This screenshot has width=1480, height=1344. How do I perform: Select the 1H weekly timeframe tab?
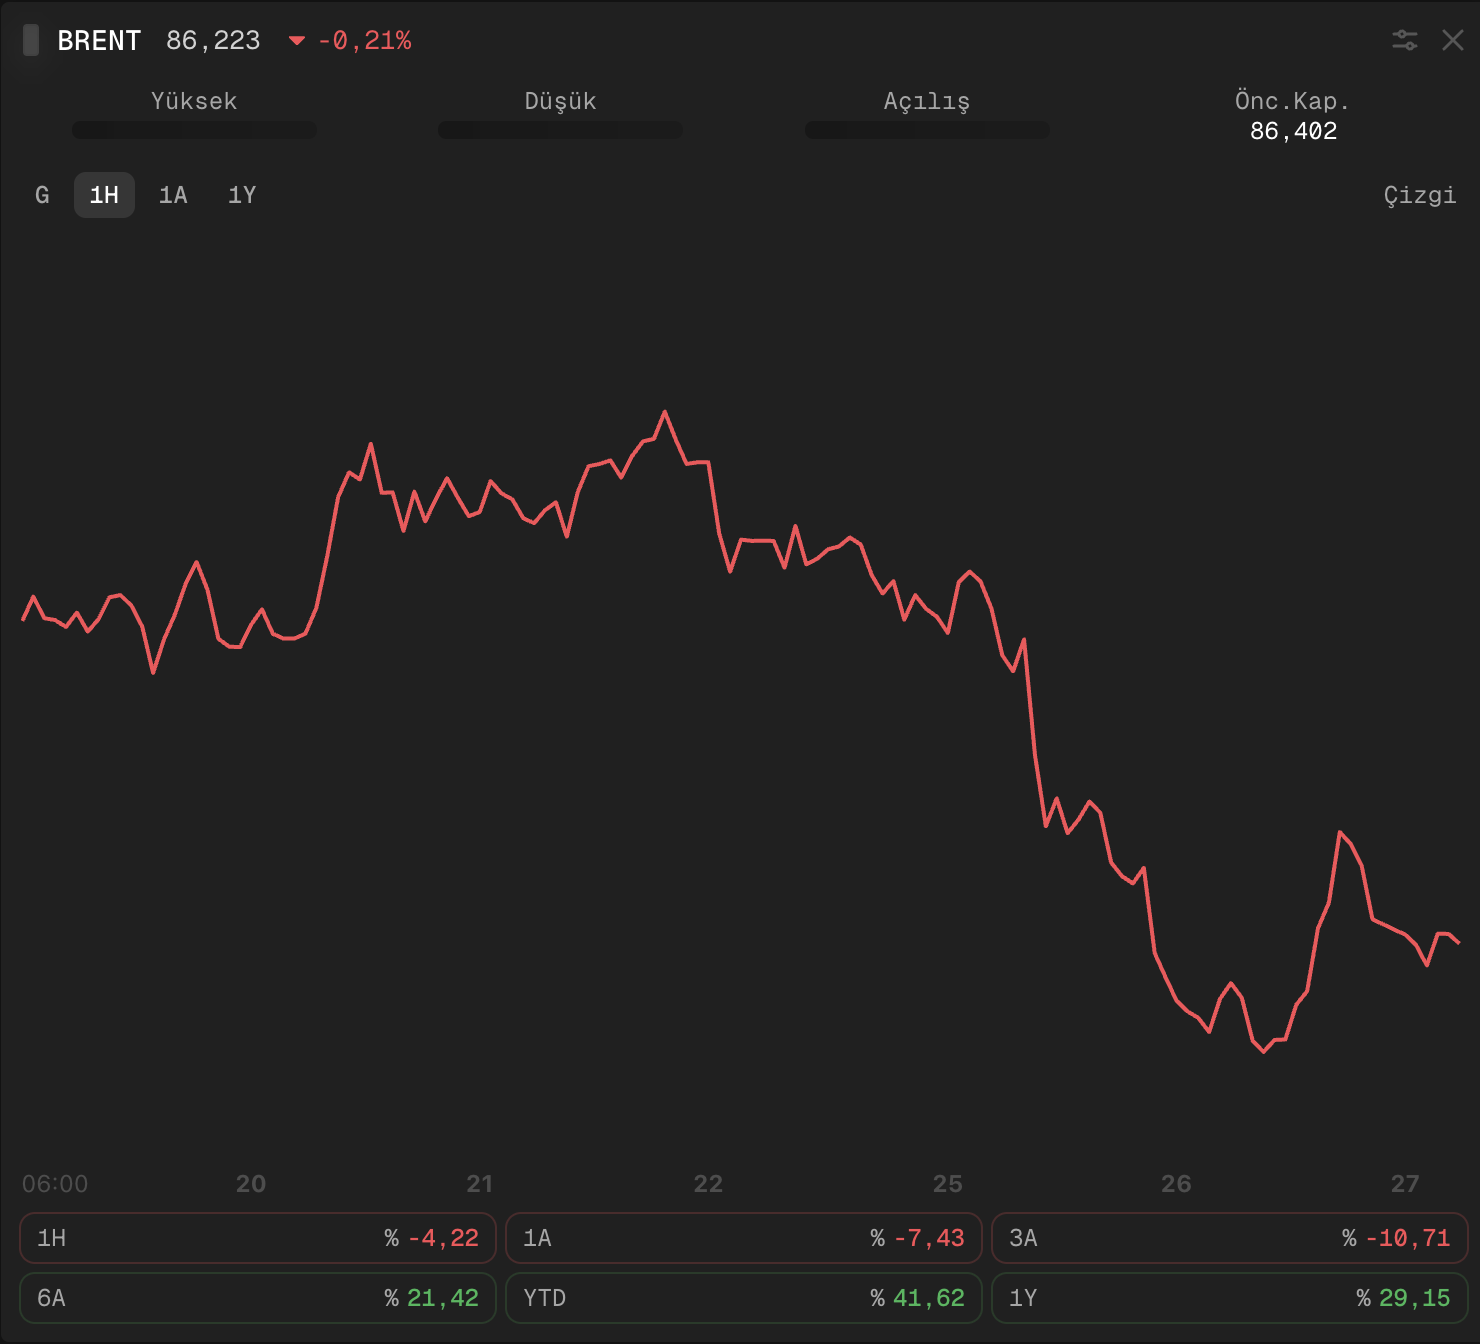104,195
